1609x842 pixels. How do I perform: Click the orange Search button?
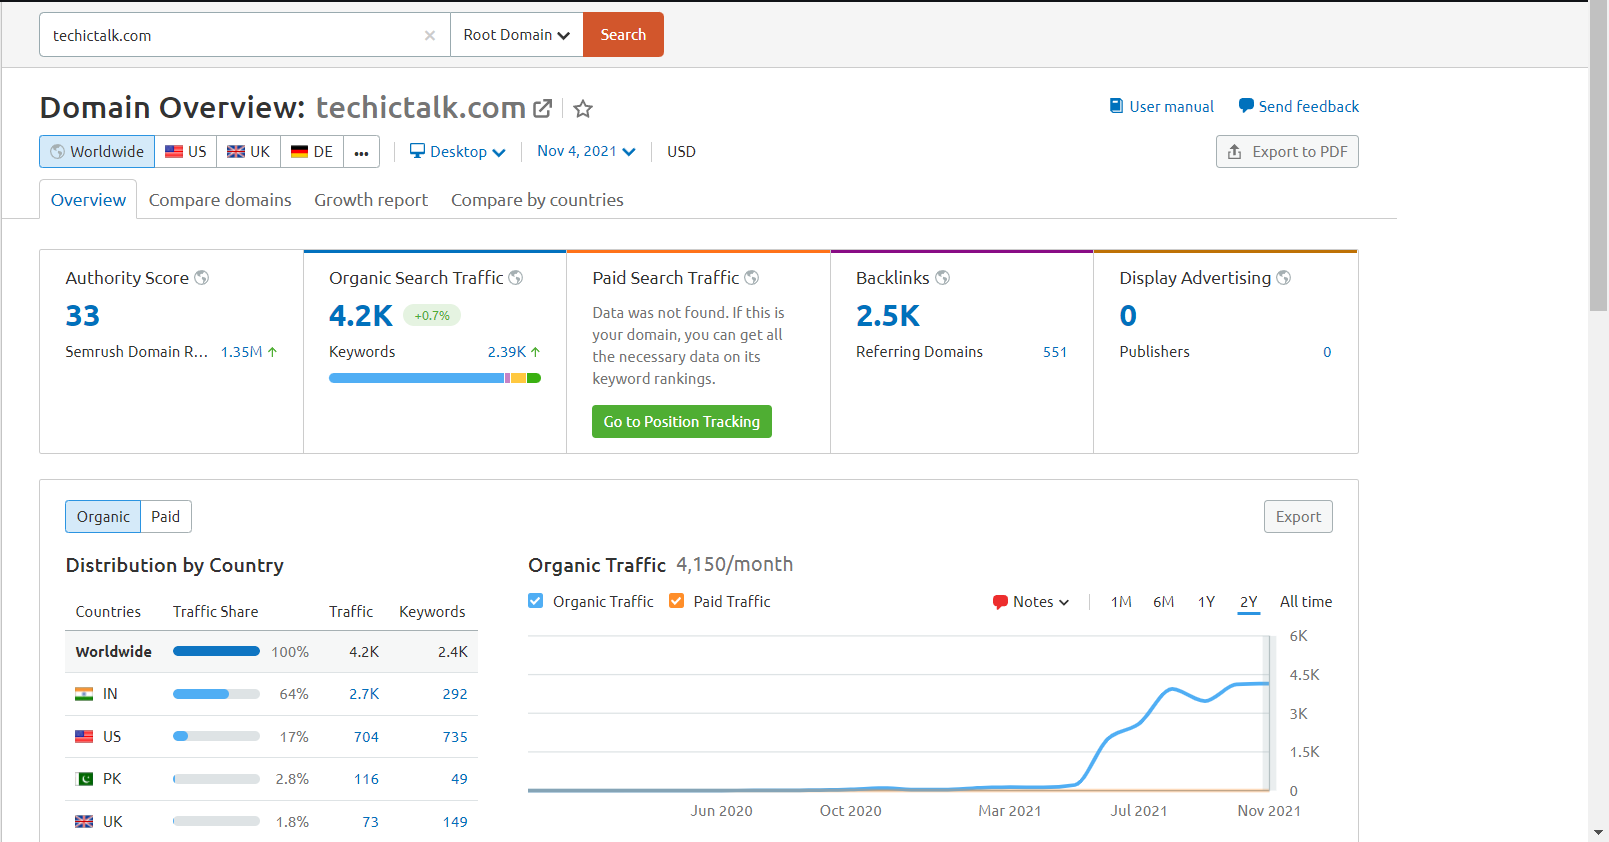pos(623,35)
